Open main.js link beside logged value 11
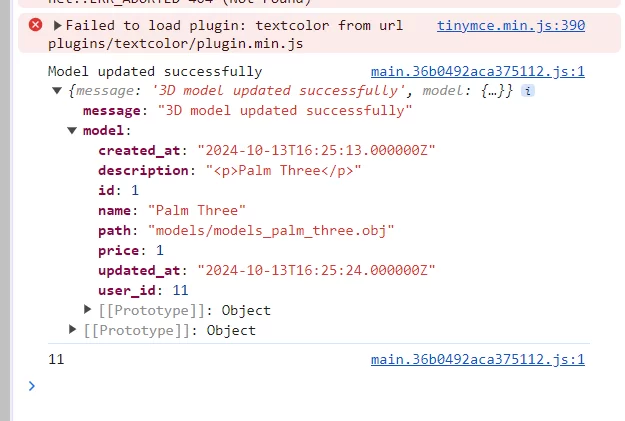Screen dimensions: 625x421 [478, 360]
